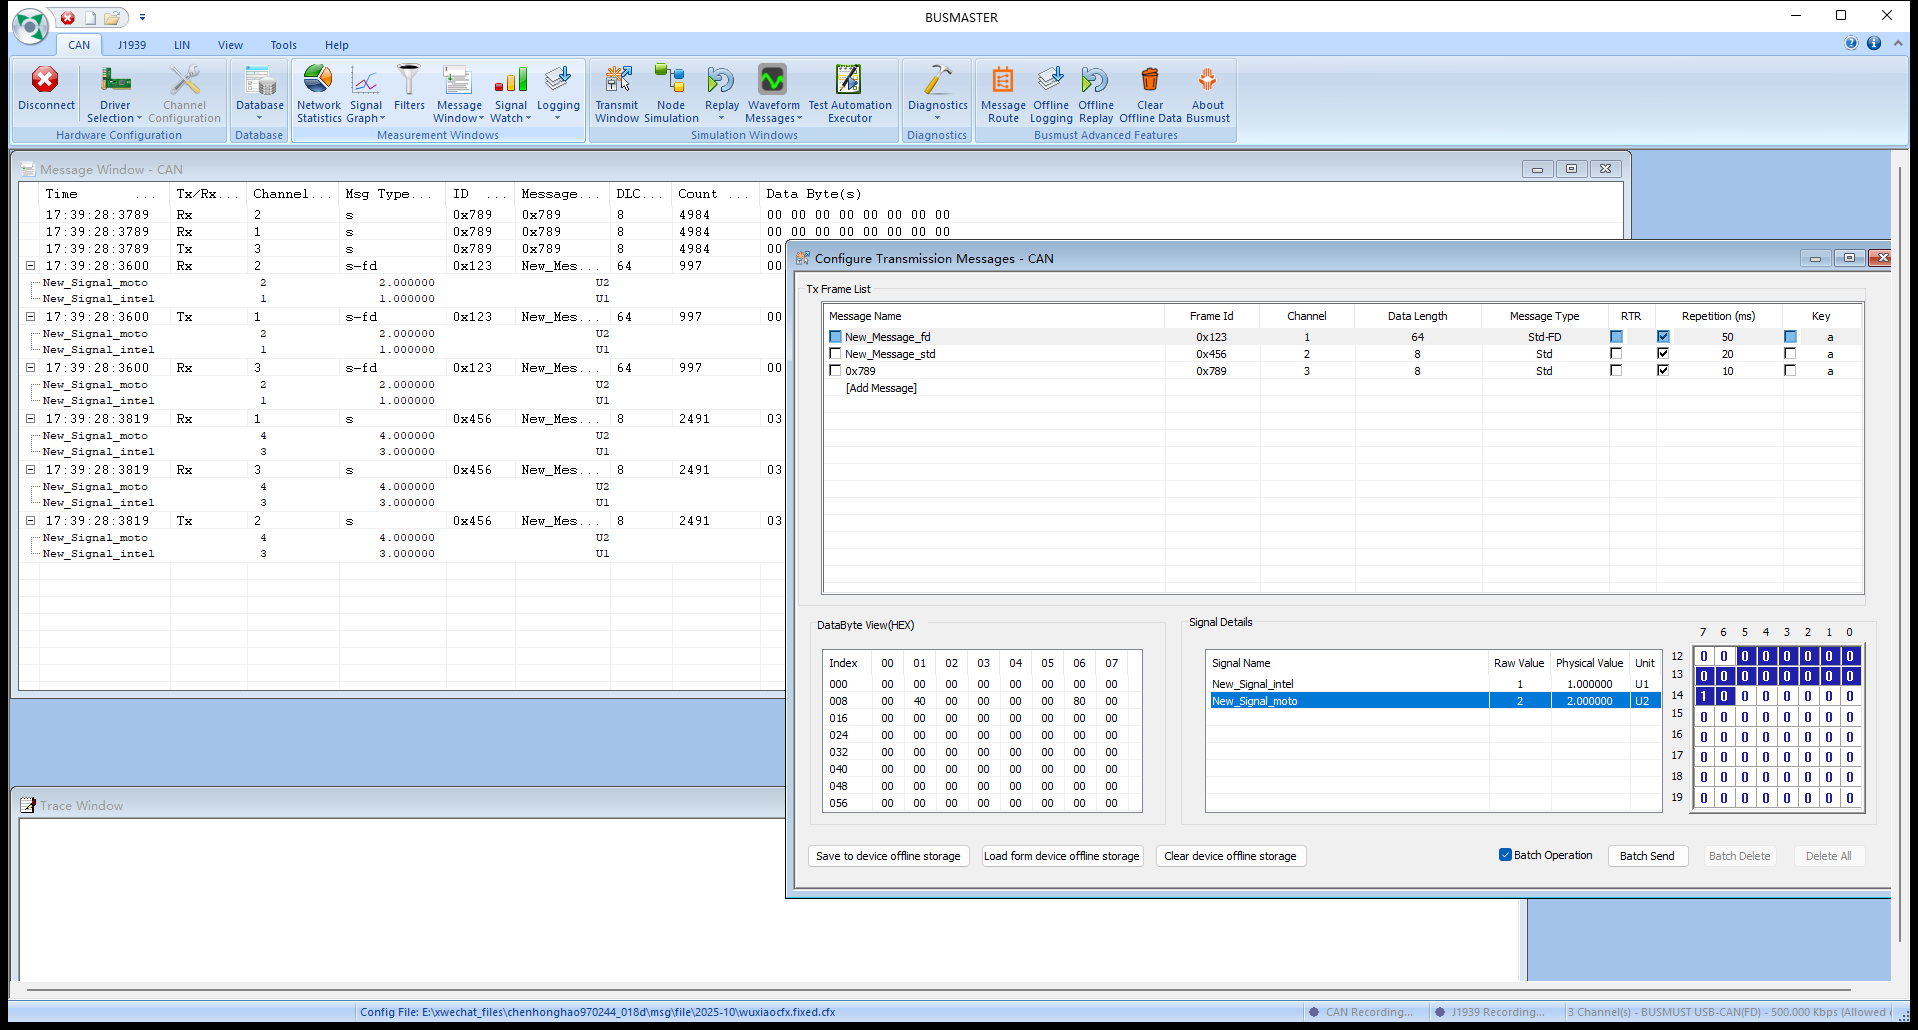Launch Test Automation Executor
The image size is (1918, 1030).
(x=850, y=95)
